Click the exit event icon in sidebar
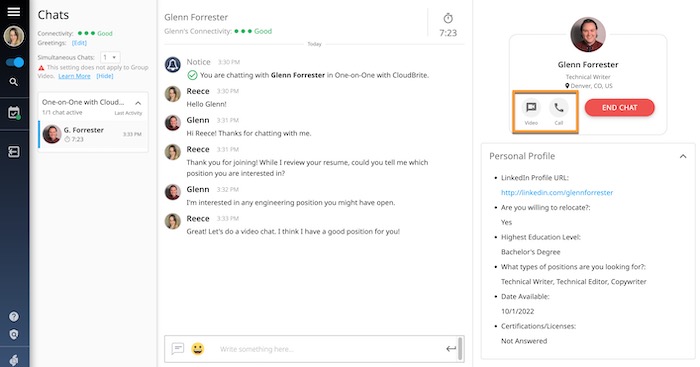700x367 pixels. click(14, 152)
